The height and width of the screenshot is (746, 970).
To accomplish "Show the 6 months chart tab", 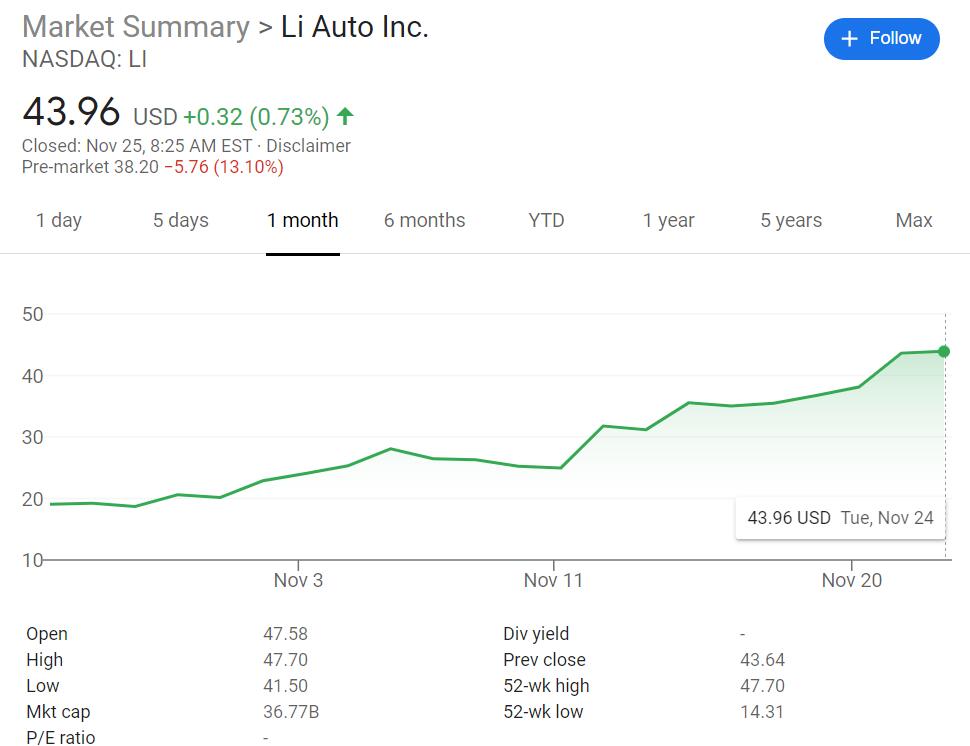I will 424,220.
